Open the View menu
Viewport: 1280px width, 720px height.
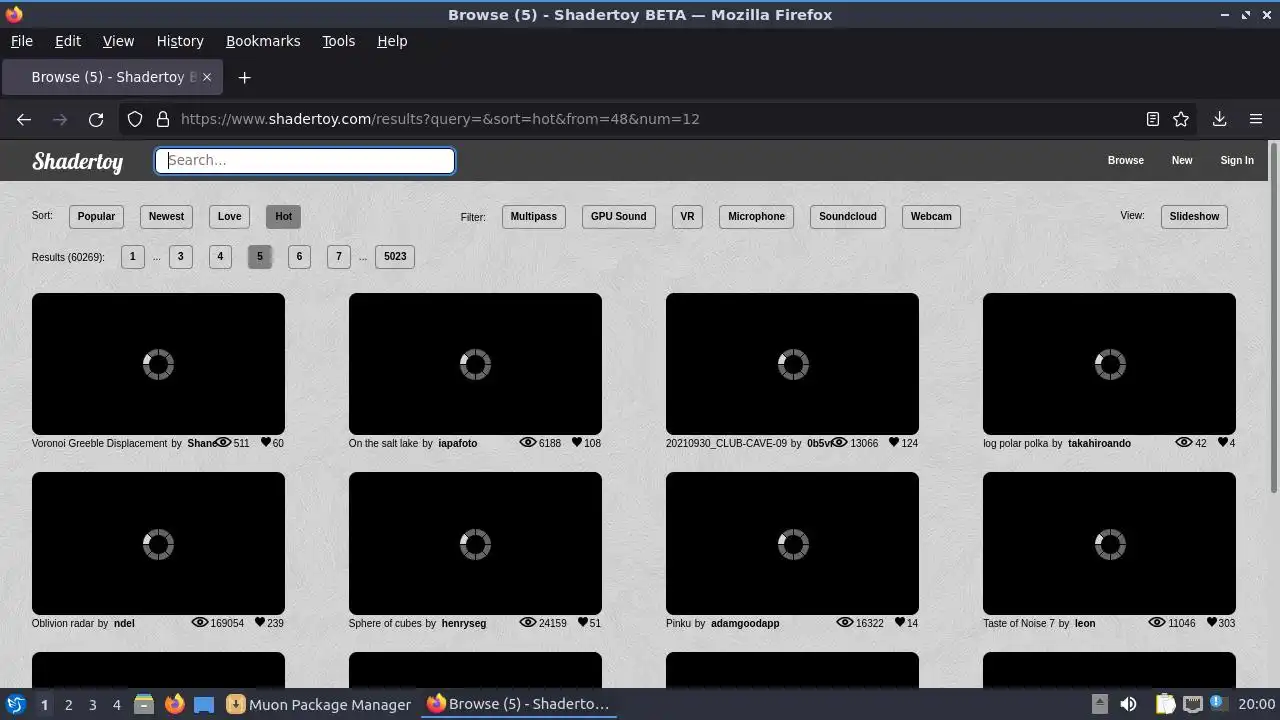118,41
